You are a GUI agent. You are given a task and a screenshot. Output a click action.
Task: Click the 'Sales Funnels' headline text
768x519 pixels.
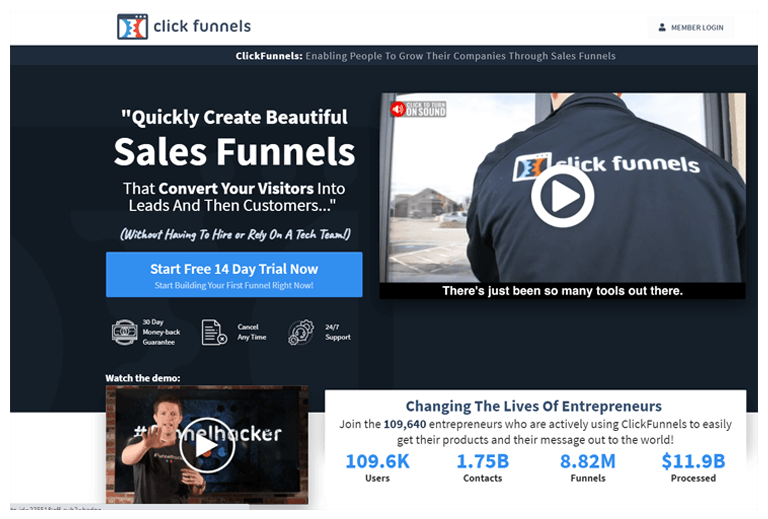click(234, 151)
